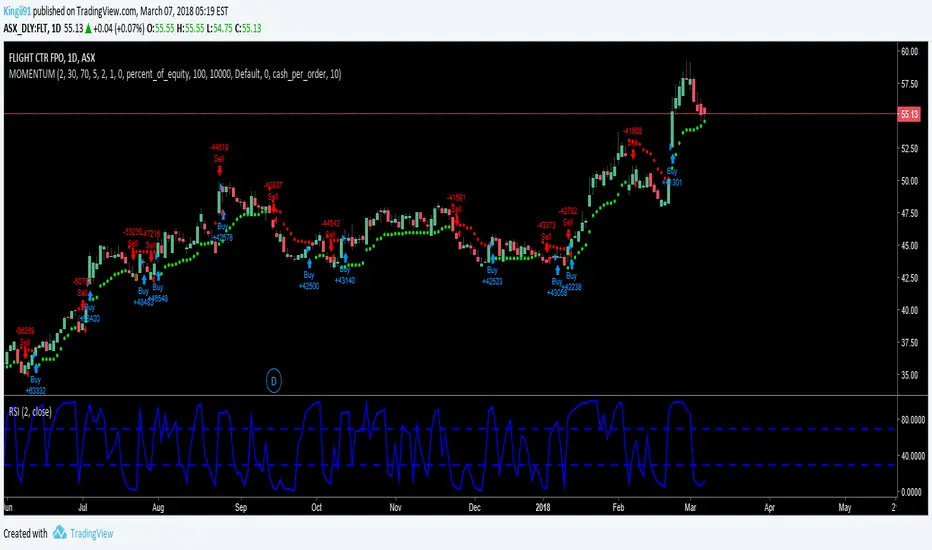
Task: Click the +0.04 (+0.07%) change value
Action: (119, 28)
